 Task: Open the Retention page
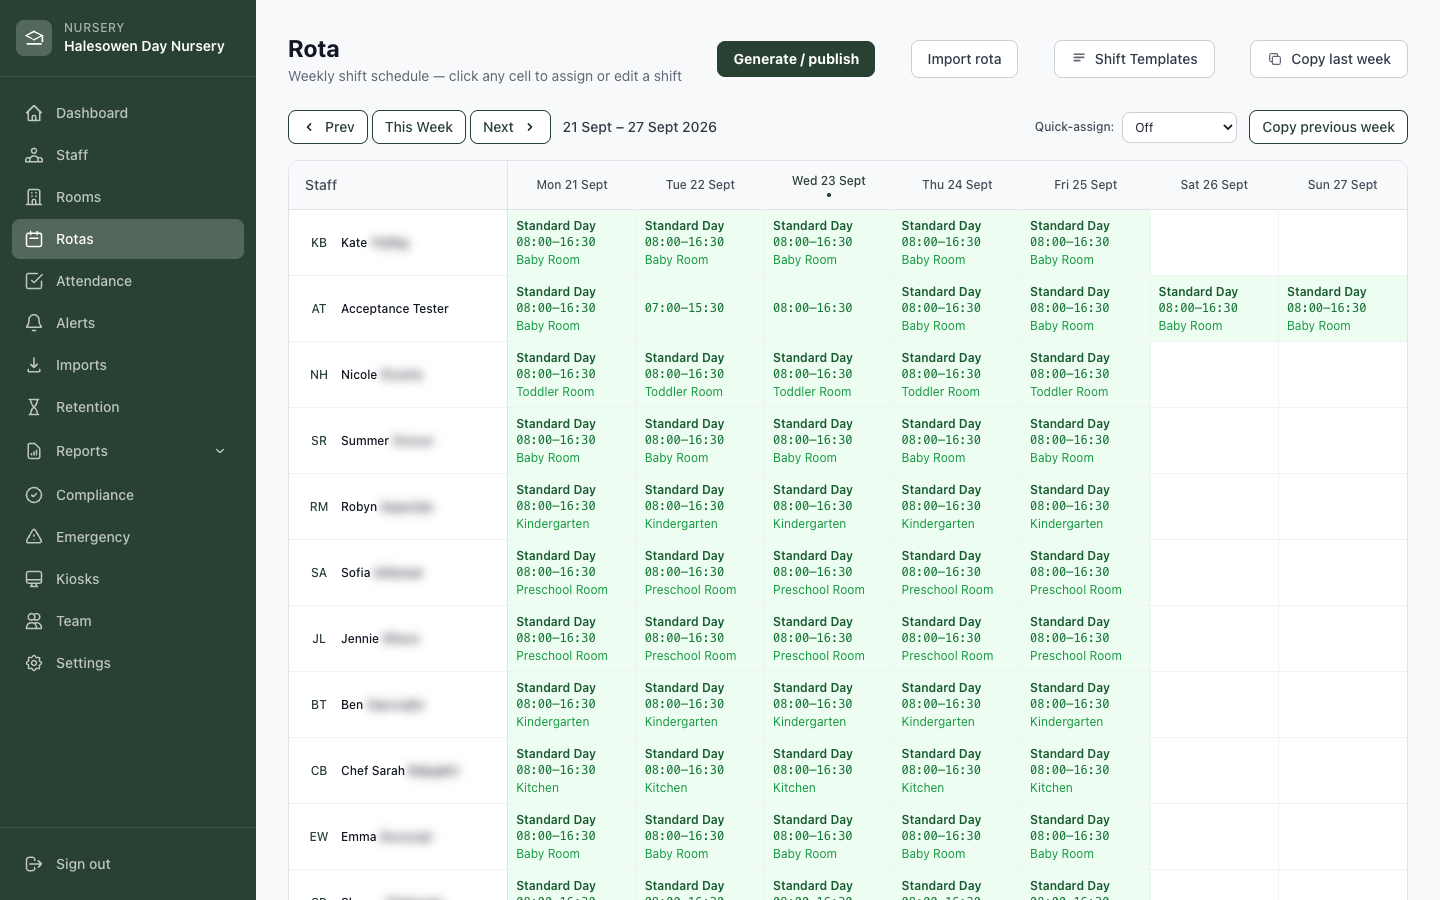[128, 407]
